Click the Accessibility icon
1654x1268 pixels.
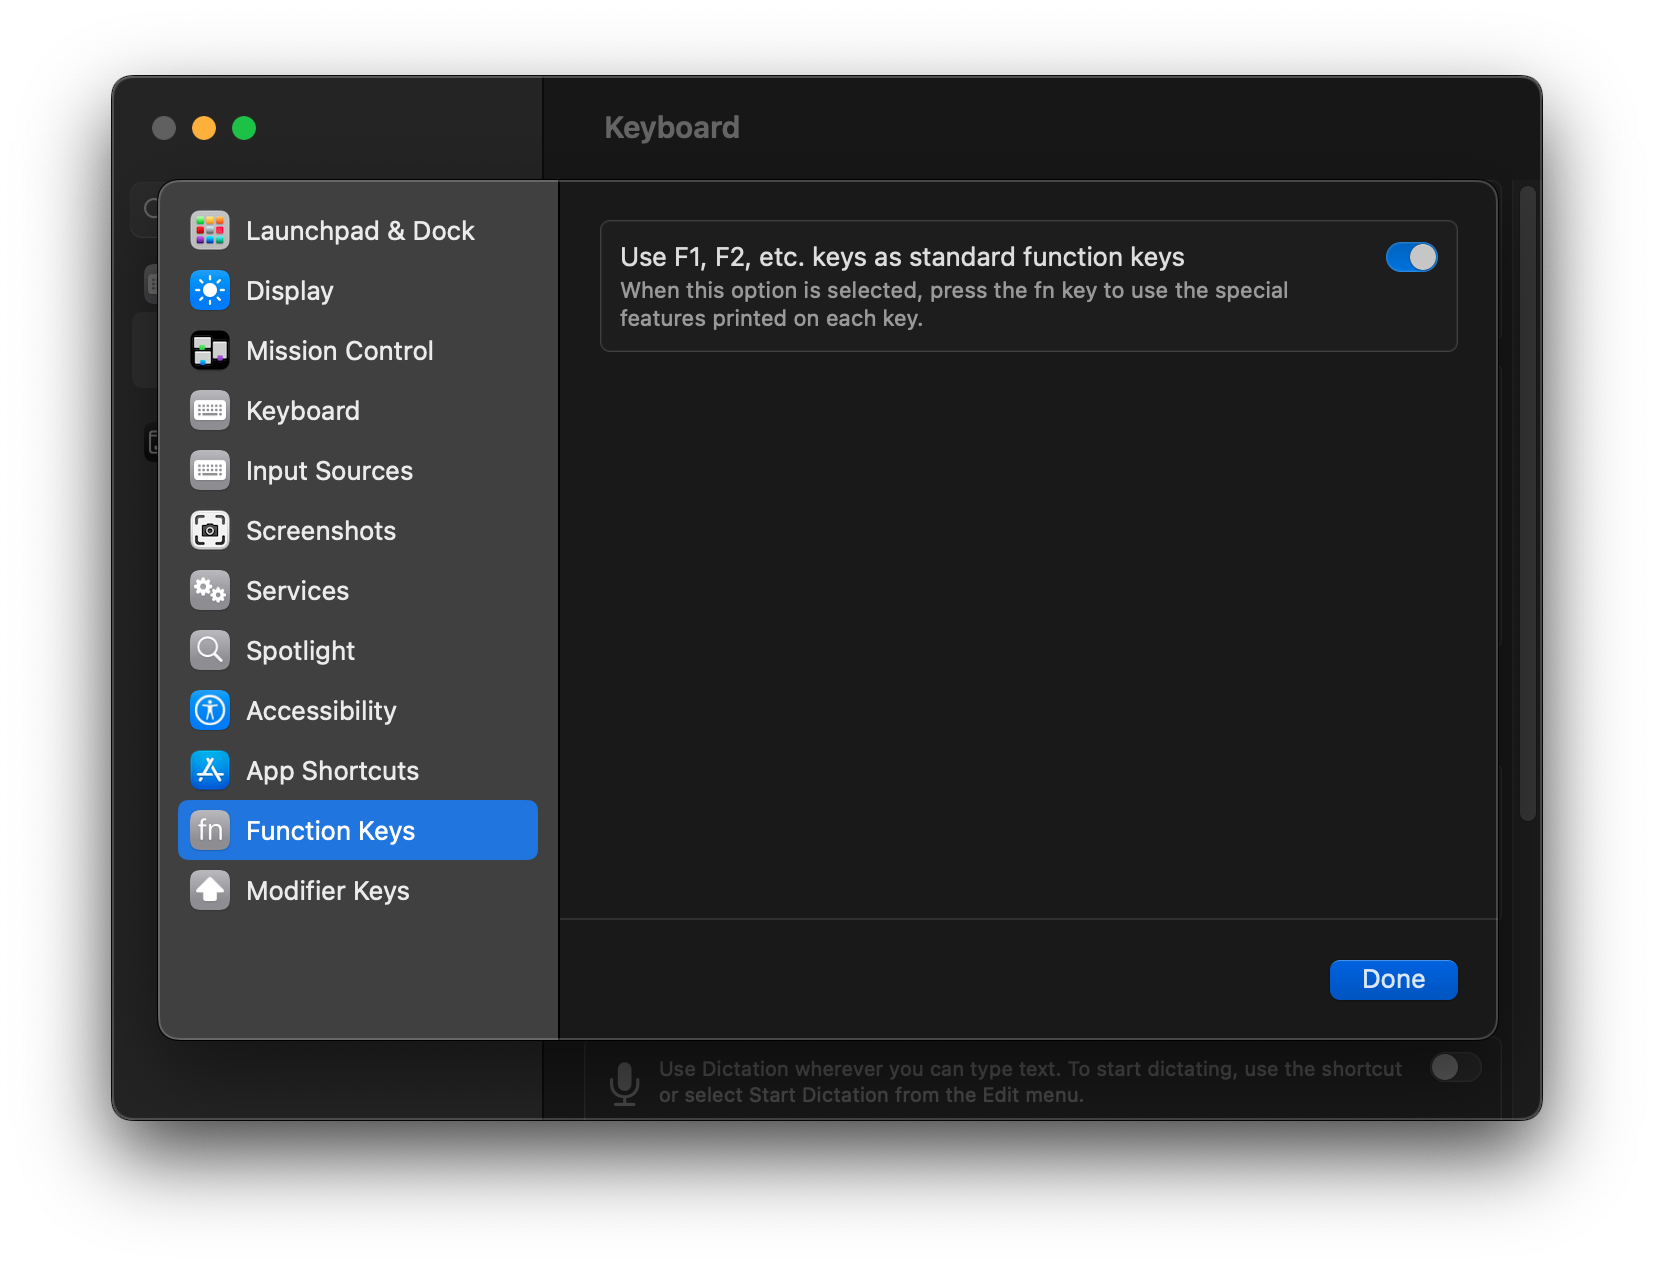(210, 711)
